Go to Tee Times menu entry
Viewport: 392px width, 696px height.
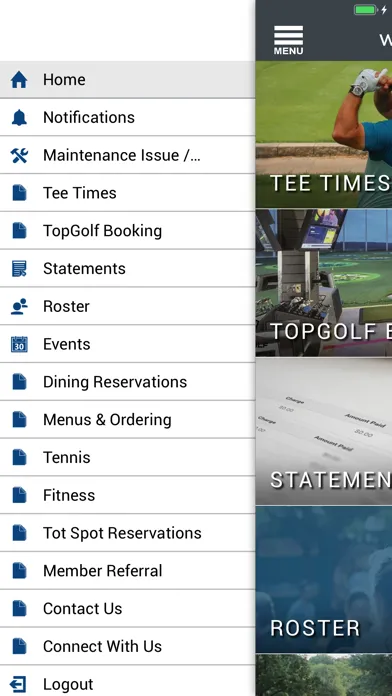[127, 193]
